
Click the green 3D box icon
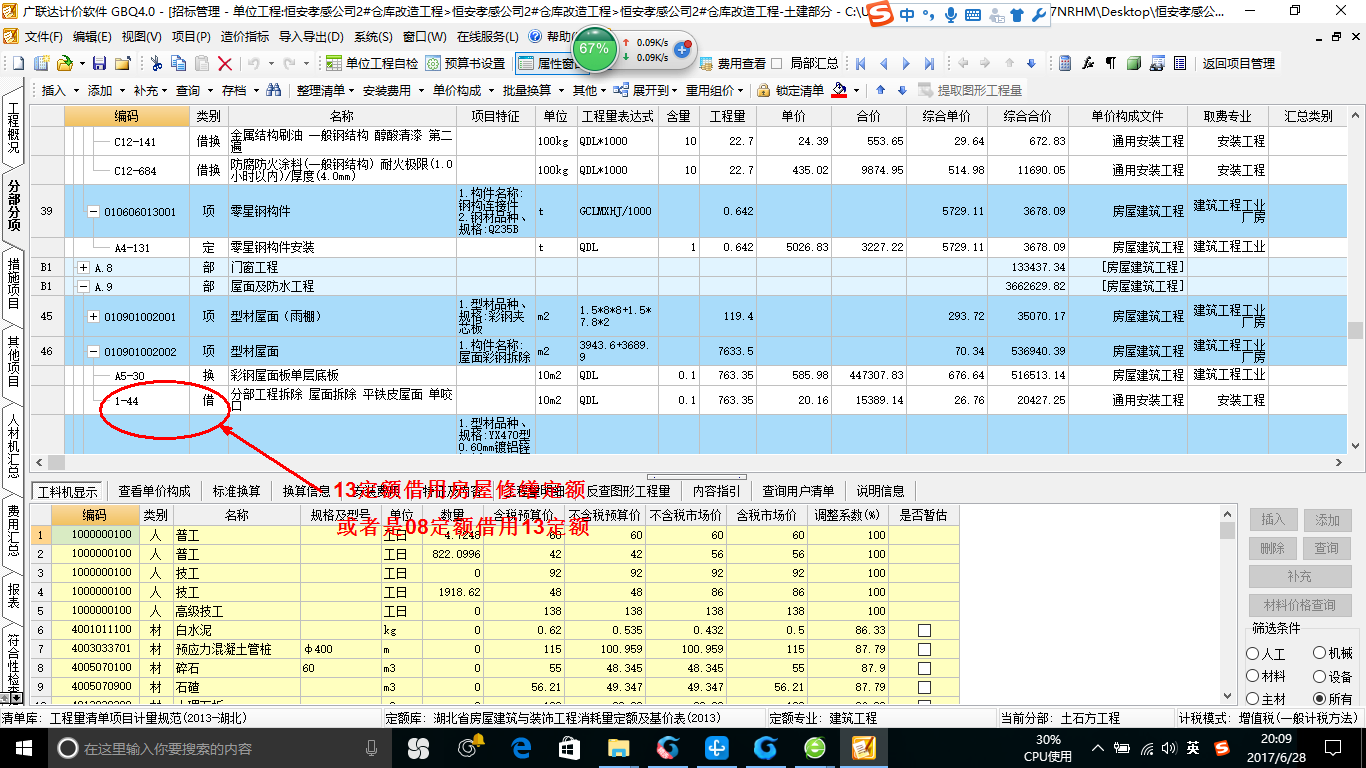coord(1134,63)
